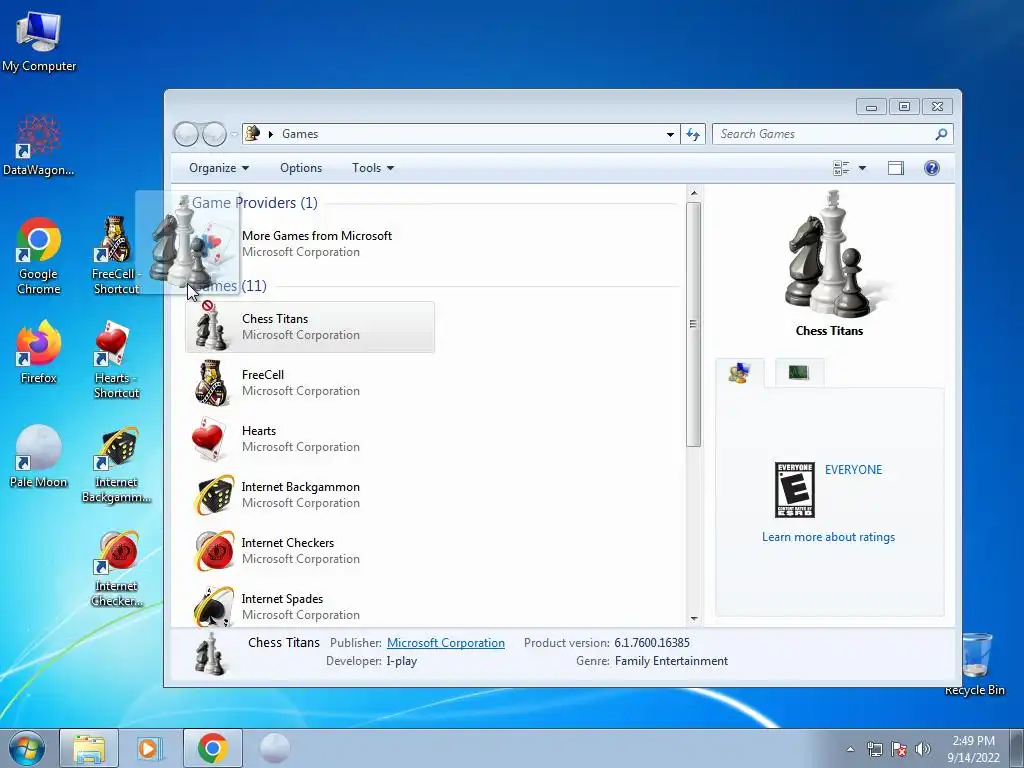This screenshot has height=768, width=1024.
Task: Open Pale Moon desktop shortcut
Action: click(39, 456)
